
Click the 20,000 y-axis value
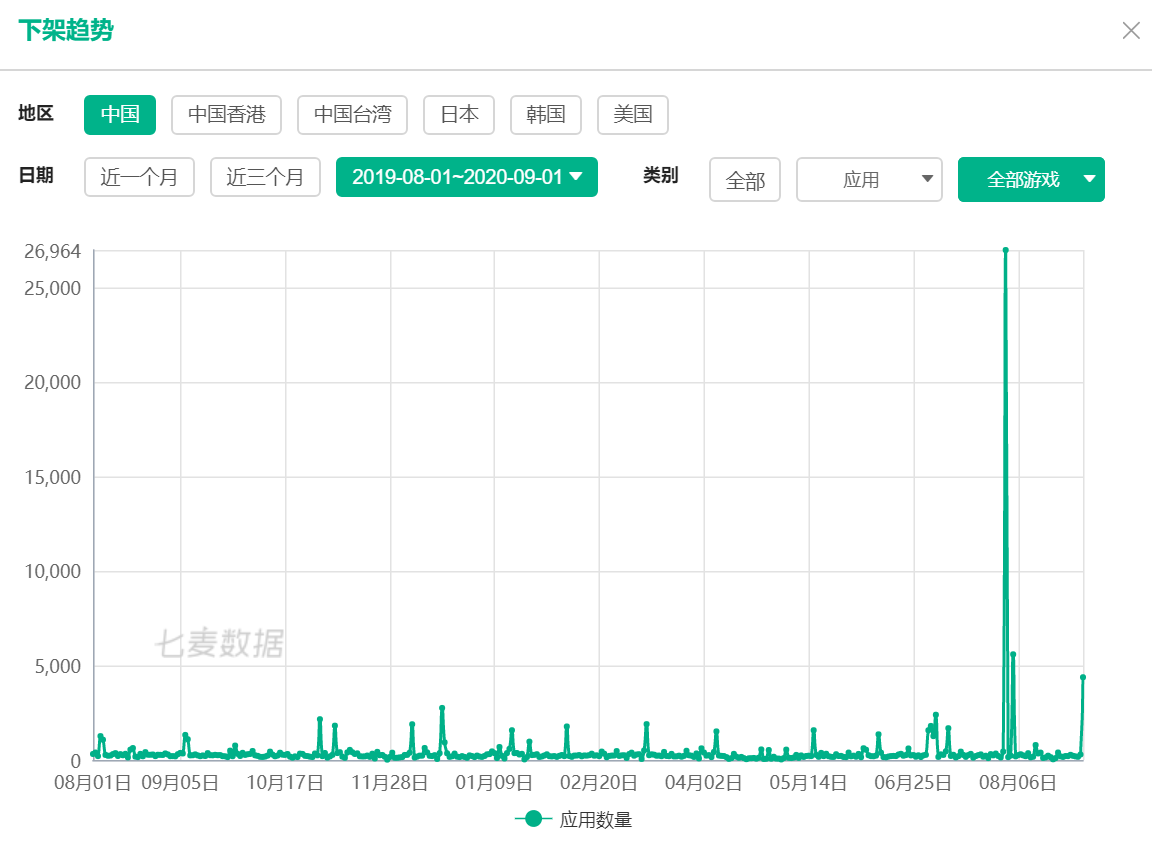coord(52,383)
